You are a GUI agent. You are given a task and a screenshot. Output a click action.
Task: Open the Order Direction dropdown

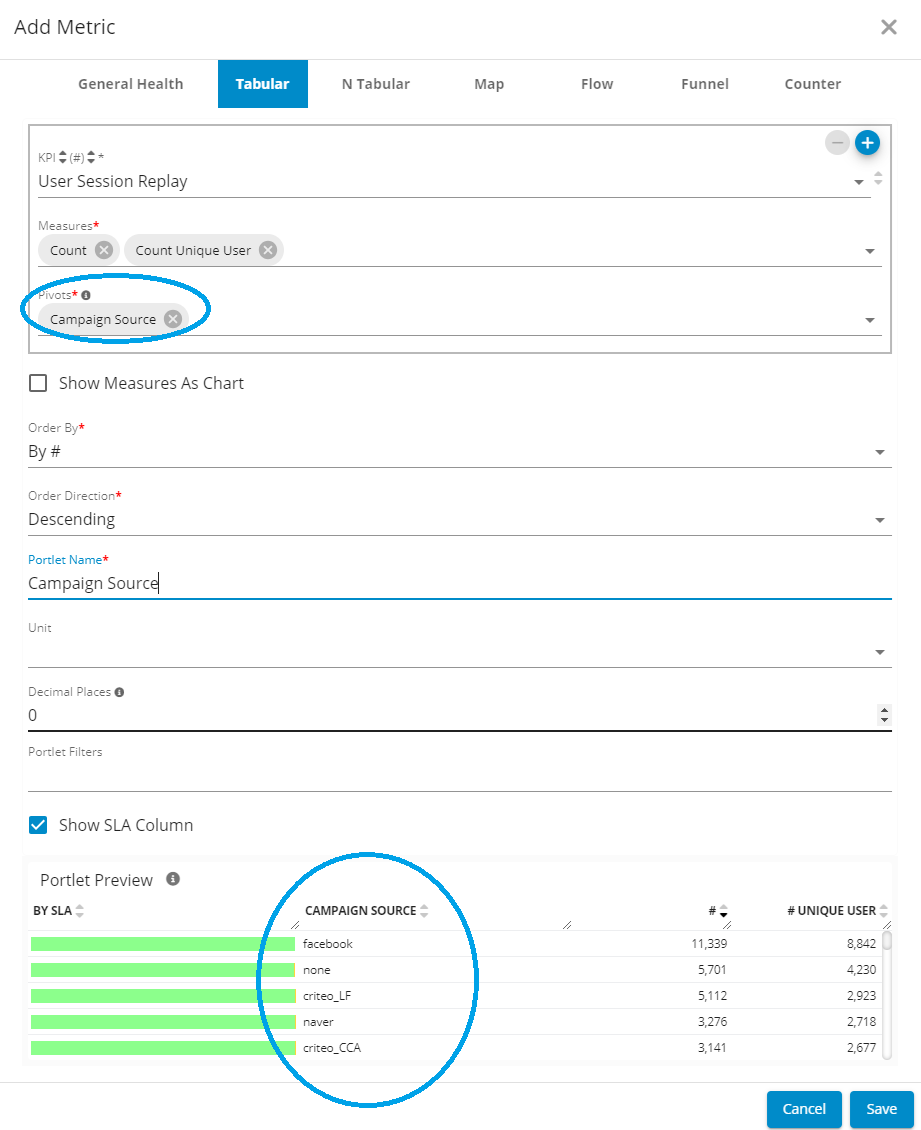point(879,520)
